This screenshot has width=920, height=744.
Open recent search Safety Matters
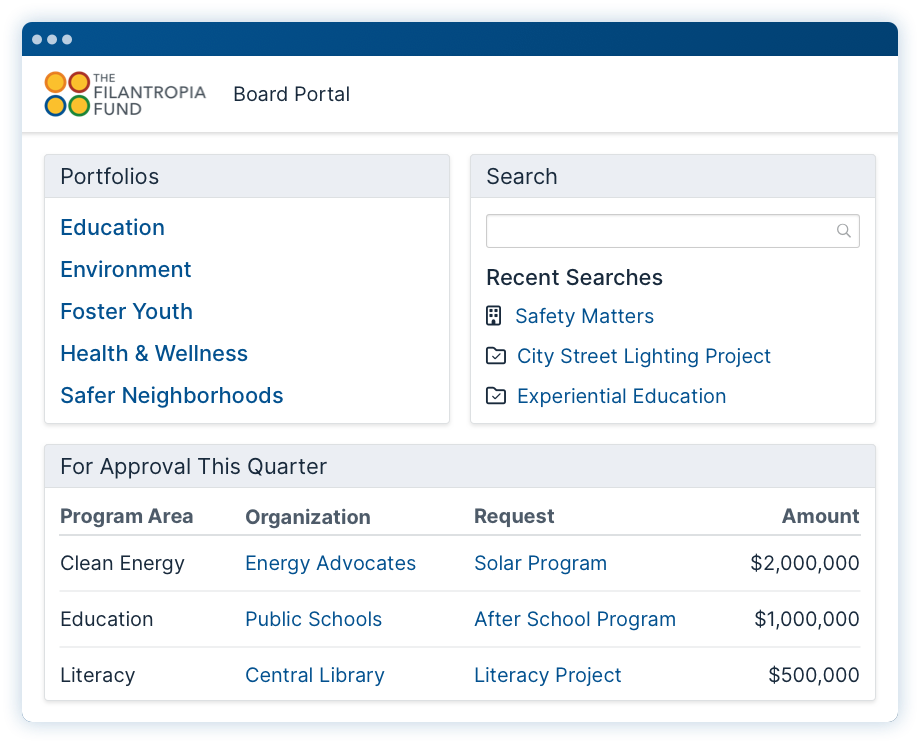[x=584, y=316]
